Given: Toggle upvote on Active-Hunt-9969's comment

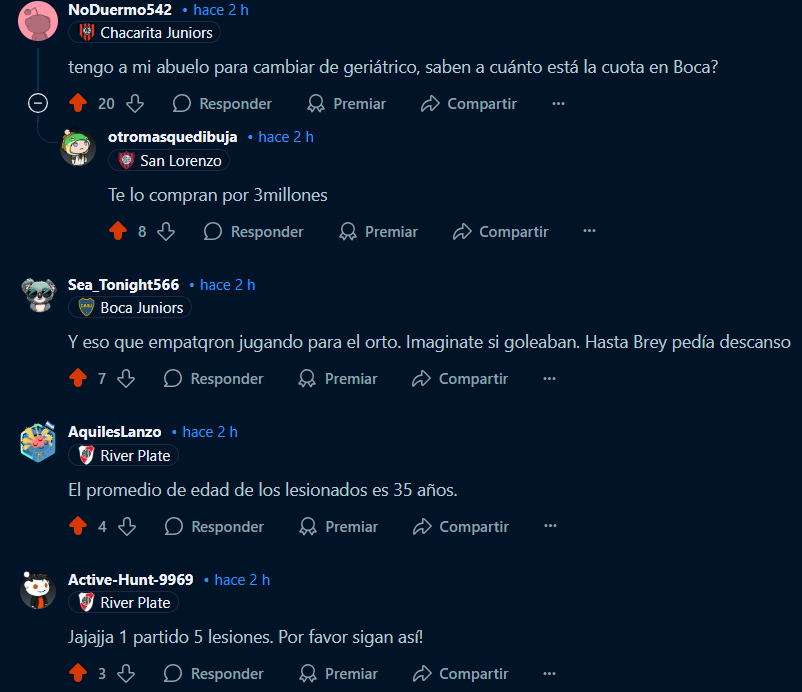Looking at the screenshot, I should coord(78,673).
